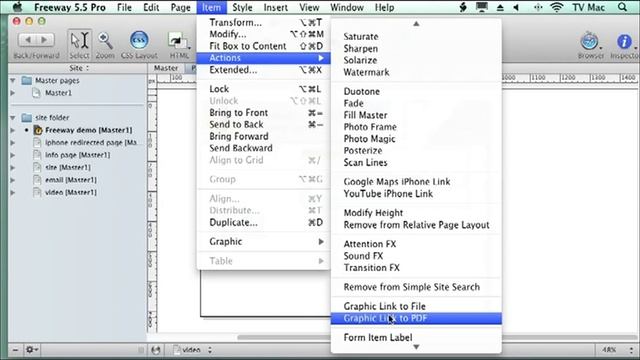The image size is (640, 360).
Task: Expand the info page triangle
Action: pos(13,155)
